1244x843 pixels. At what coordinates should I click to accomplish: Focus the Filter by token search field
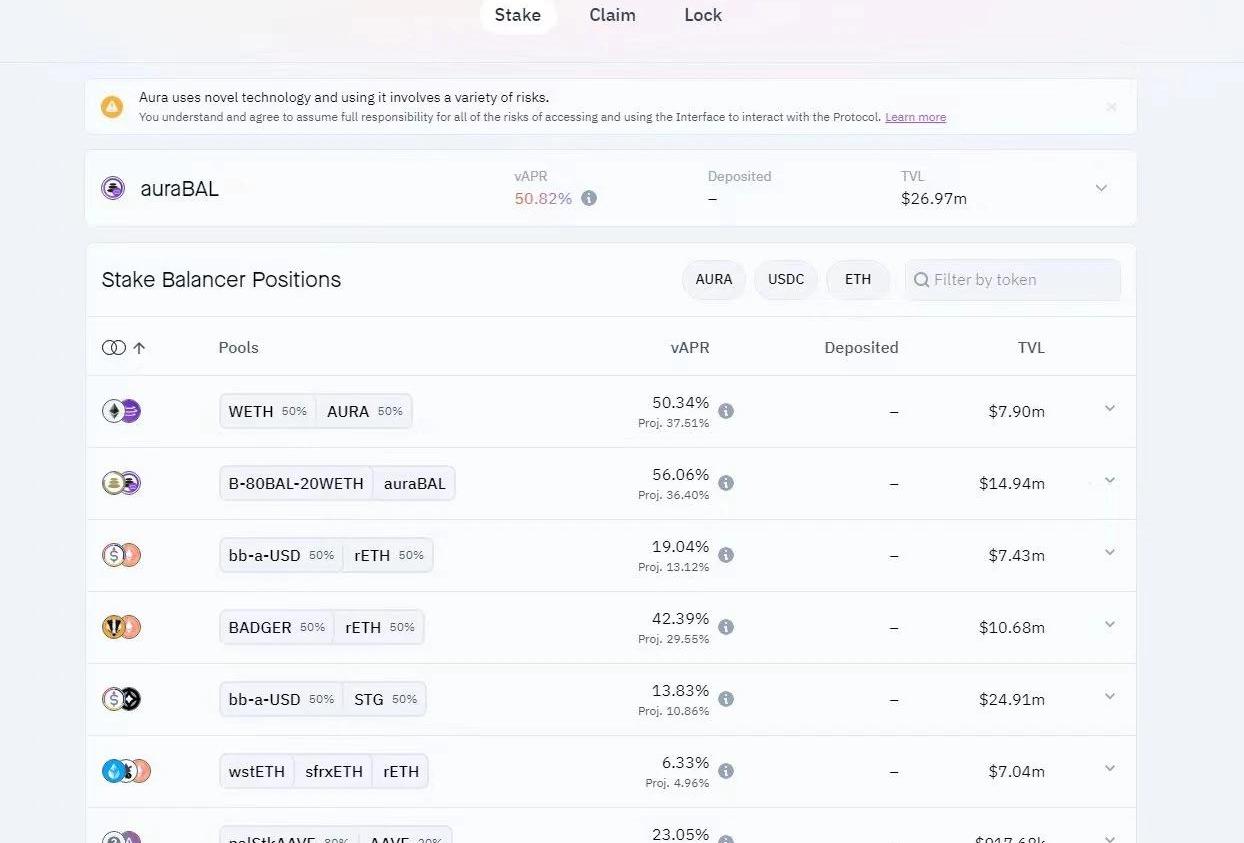tap(1013, 280)
